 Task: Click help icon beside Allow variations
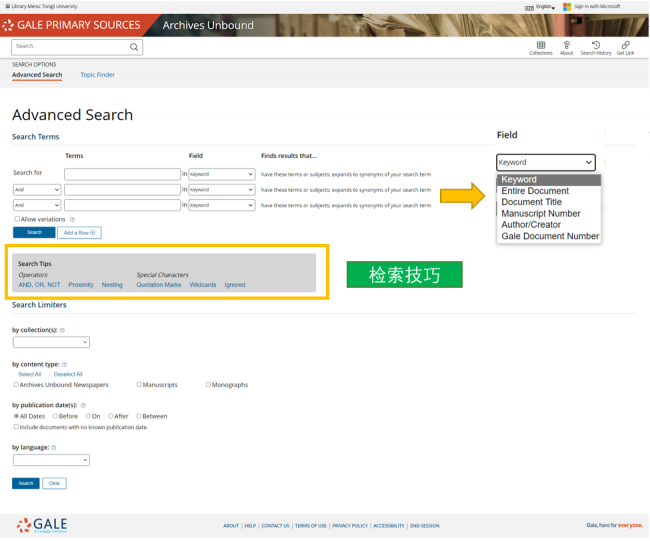(x=72, y=219)
